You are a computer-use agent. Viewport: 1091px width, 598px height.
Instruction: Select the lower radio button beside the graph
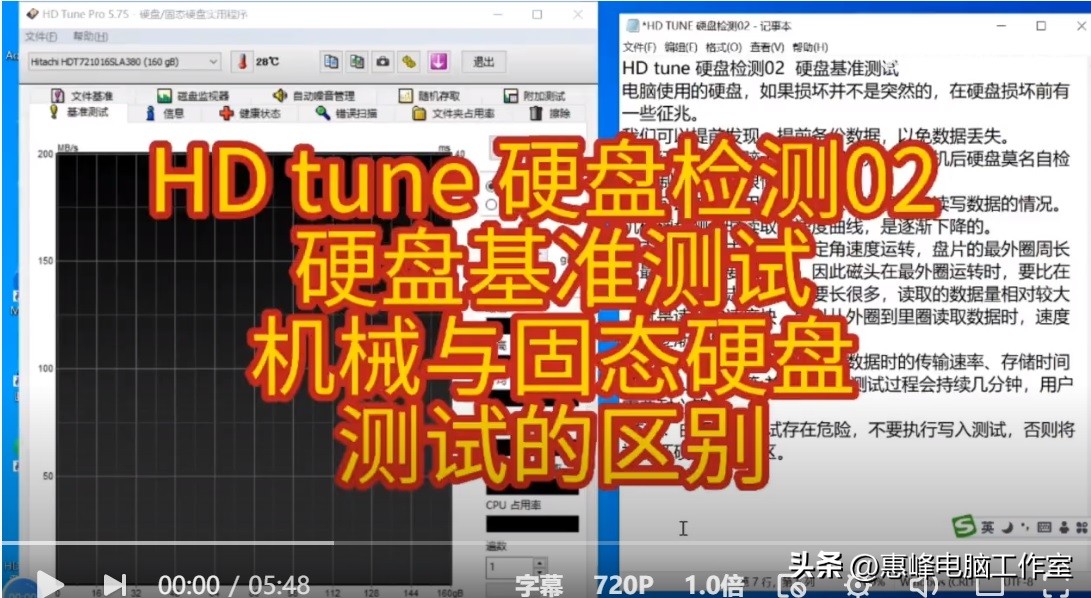click(490, 204)
